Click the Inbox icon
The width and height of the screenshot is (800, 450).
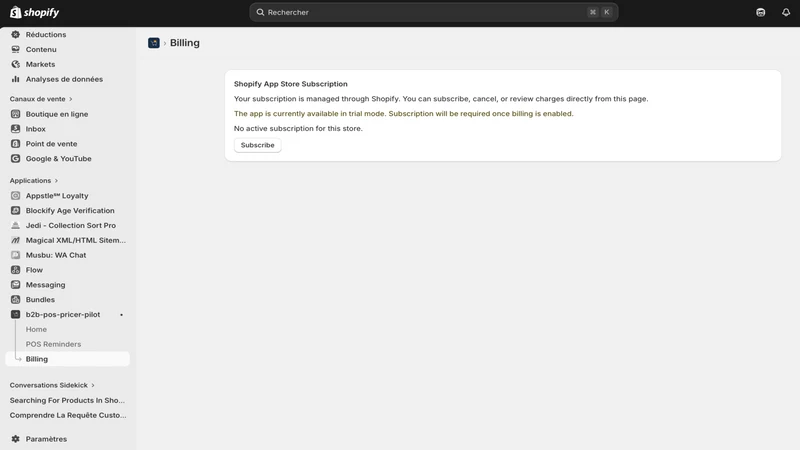tap(15, 129)
